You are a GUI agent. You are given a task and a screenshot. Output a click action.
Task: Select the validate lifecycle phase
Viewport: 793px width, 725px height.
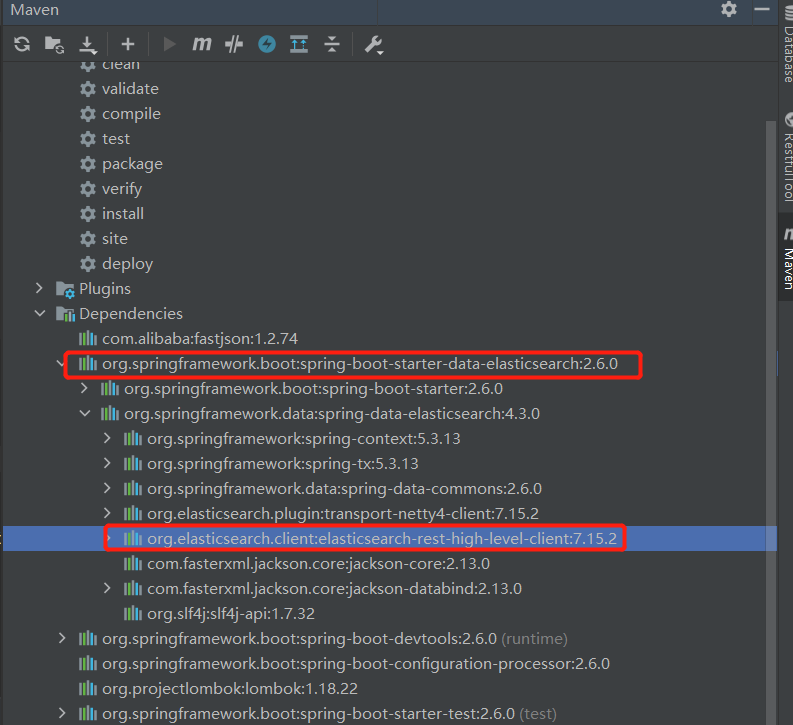pyautogui.click(x=130, y=89)
